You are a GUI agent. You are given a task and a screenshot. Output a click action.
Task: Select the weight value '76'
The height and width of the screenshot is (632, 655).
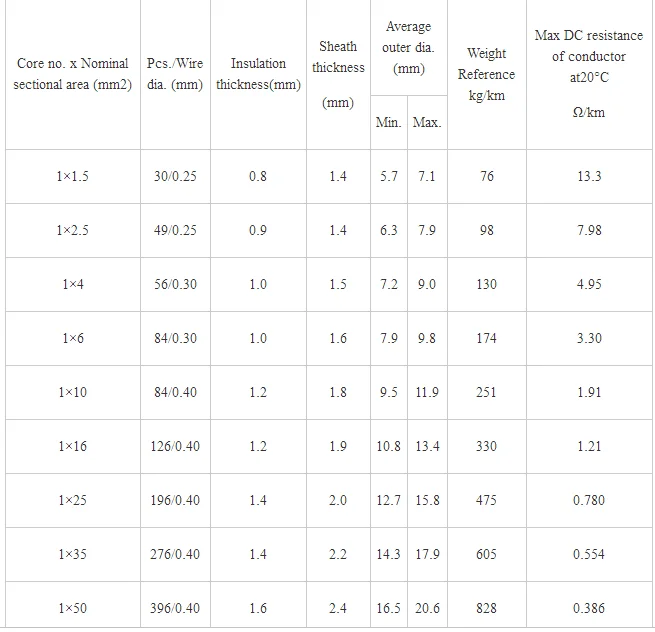(x=486, y=177)
